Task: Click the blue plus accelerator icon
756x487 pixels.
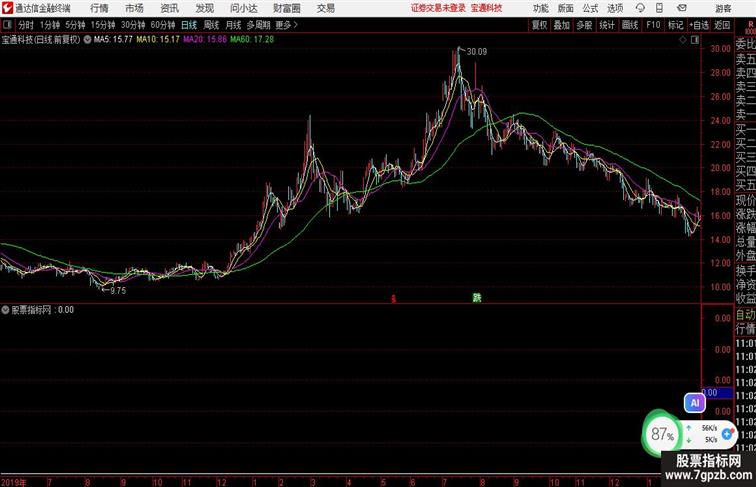Action: [x=727, y=434]
